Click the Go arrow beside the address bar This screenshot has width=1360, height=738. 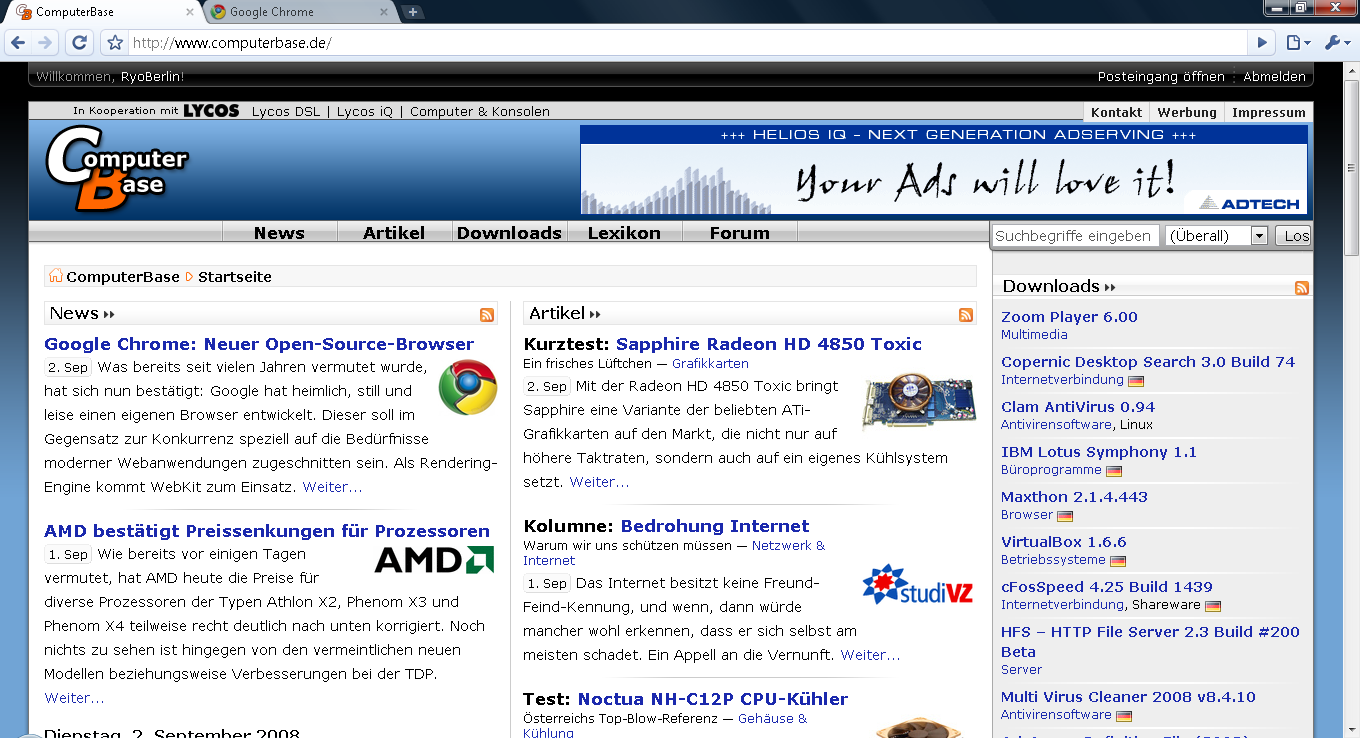[x=1262, y=43]
